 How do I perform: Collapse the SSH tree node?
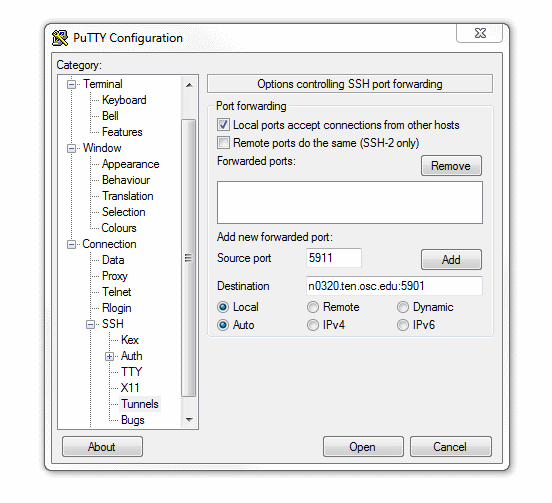(x=90, y=325)
